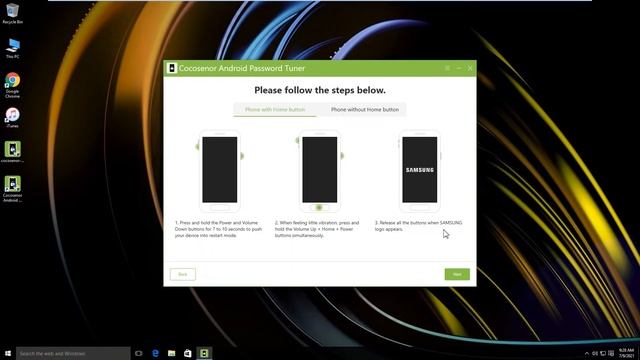640x360 pixels.
Task: Click step 3 release buttons instruction text
Action: click(418, 226)
